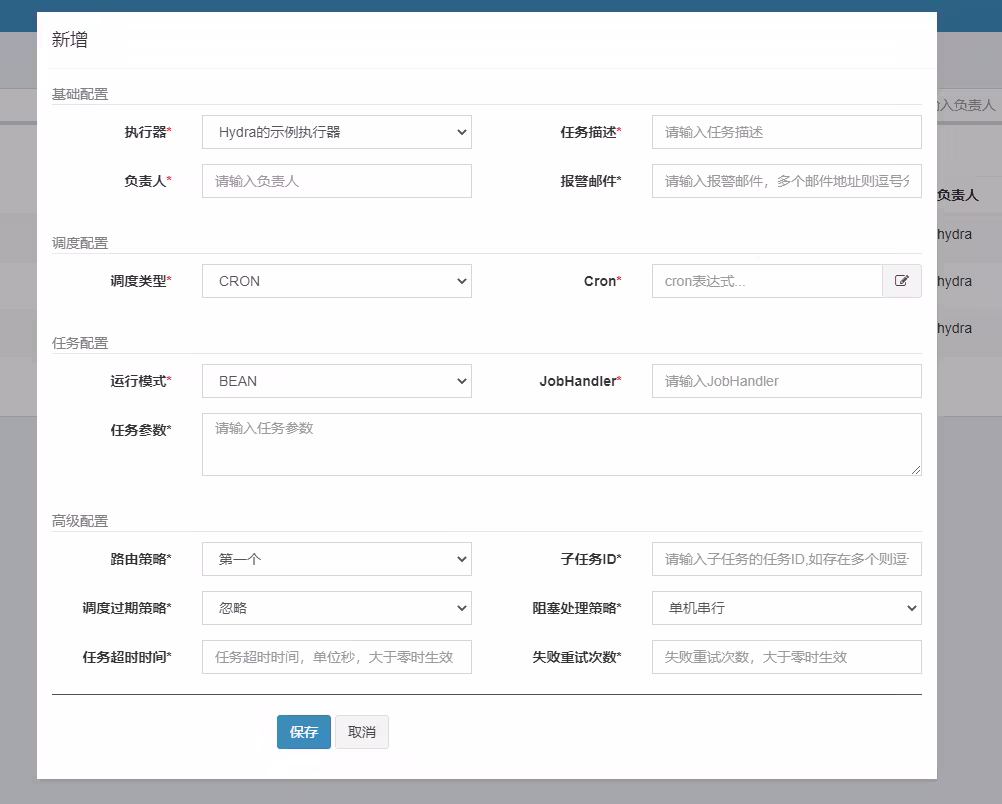
Task: Click the 新增 dialog title
Action: (70, 40)
